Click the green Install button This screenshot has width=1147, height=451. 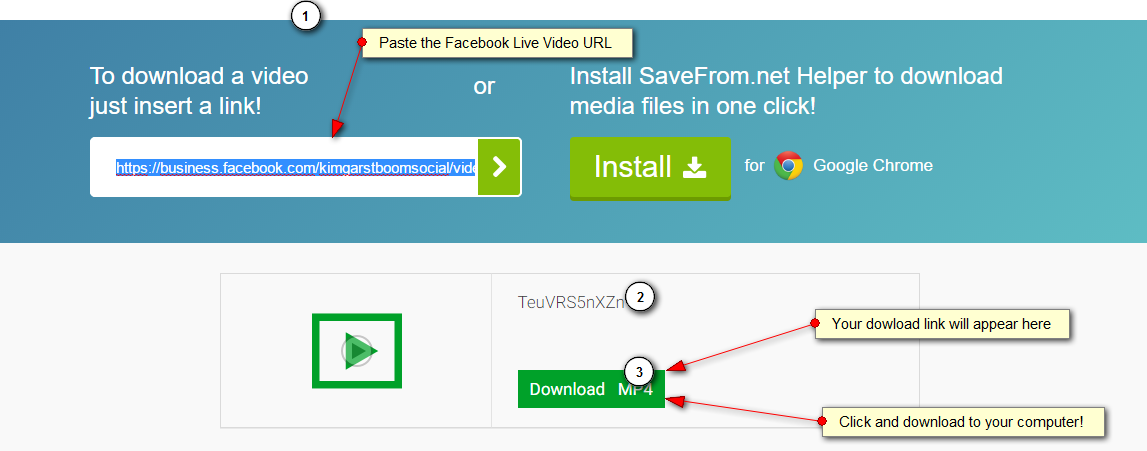click(x=650, y=167)
